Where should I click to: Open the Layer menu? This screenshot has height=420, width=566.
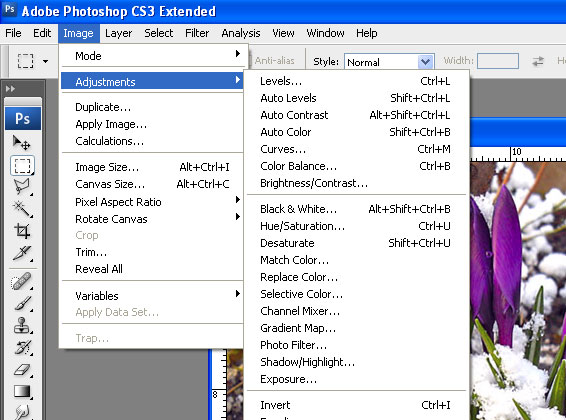[x=118, y=33]
